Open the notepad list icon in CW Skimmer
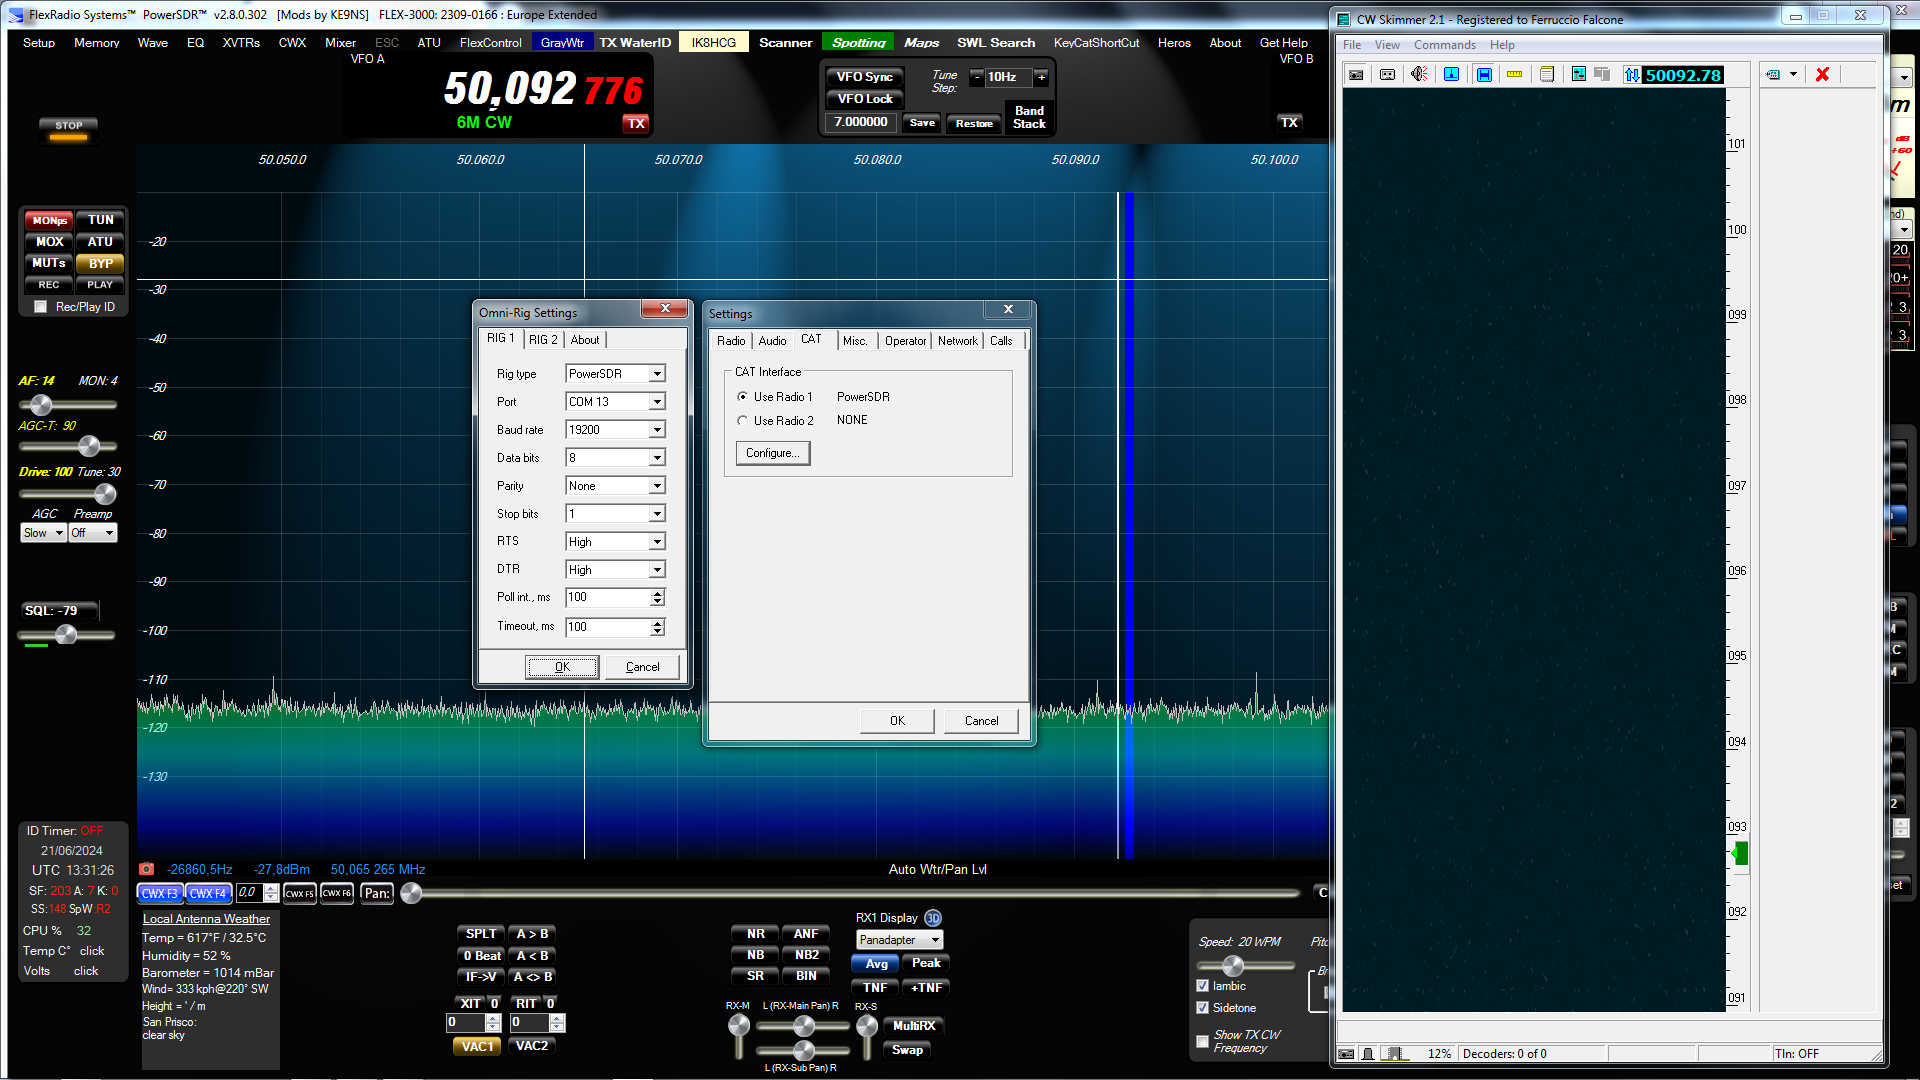Screen dimensions: 1920x1080 [x=1547, y=75]
